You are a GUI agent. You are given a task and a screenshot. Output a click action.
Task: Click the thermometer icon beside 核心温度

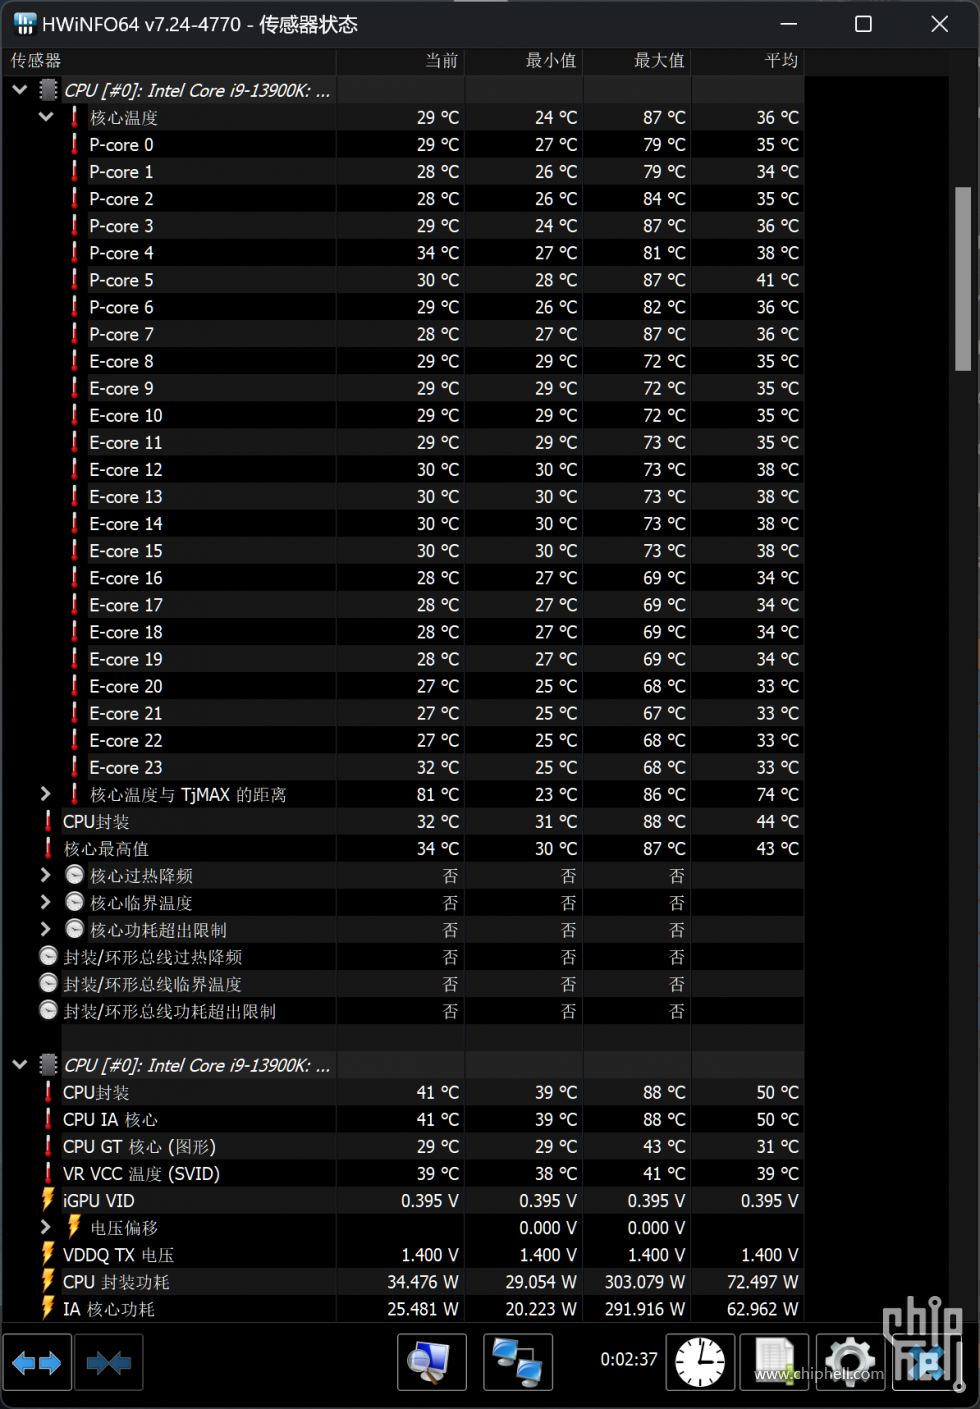click(75, 117)
